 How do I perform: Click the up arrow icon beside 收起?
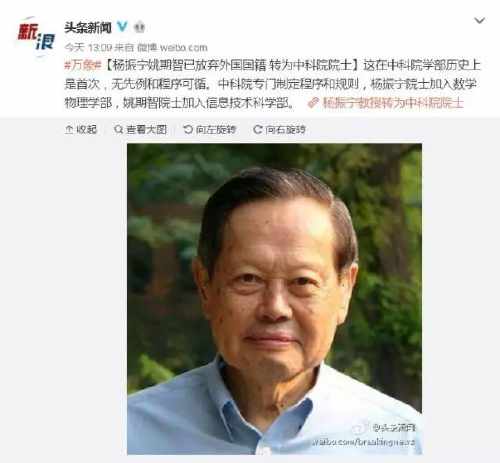coord(69,129)
